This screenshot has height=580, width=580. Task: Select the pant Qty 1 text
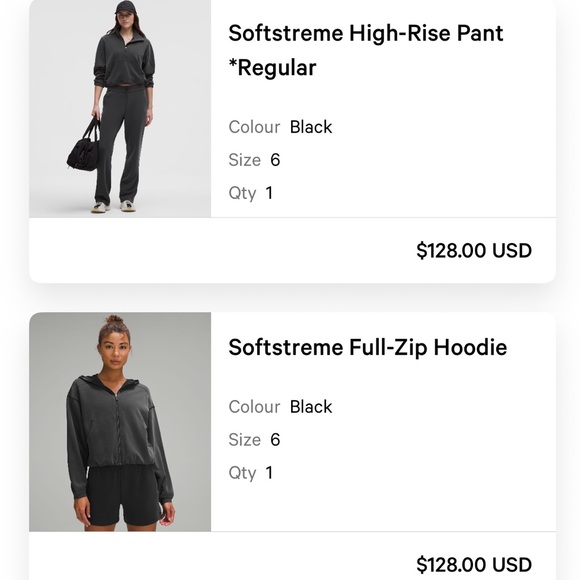[251, 193]
